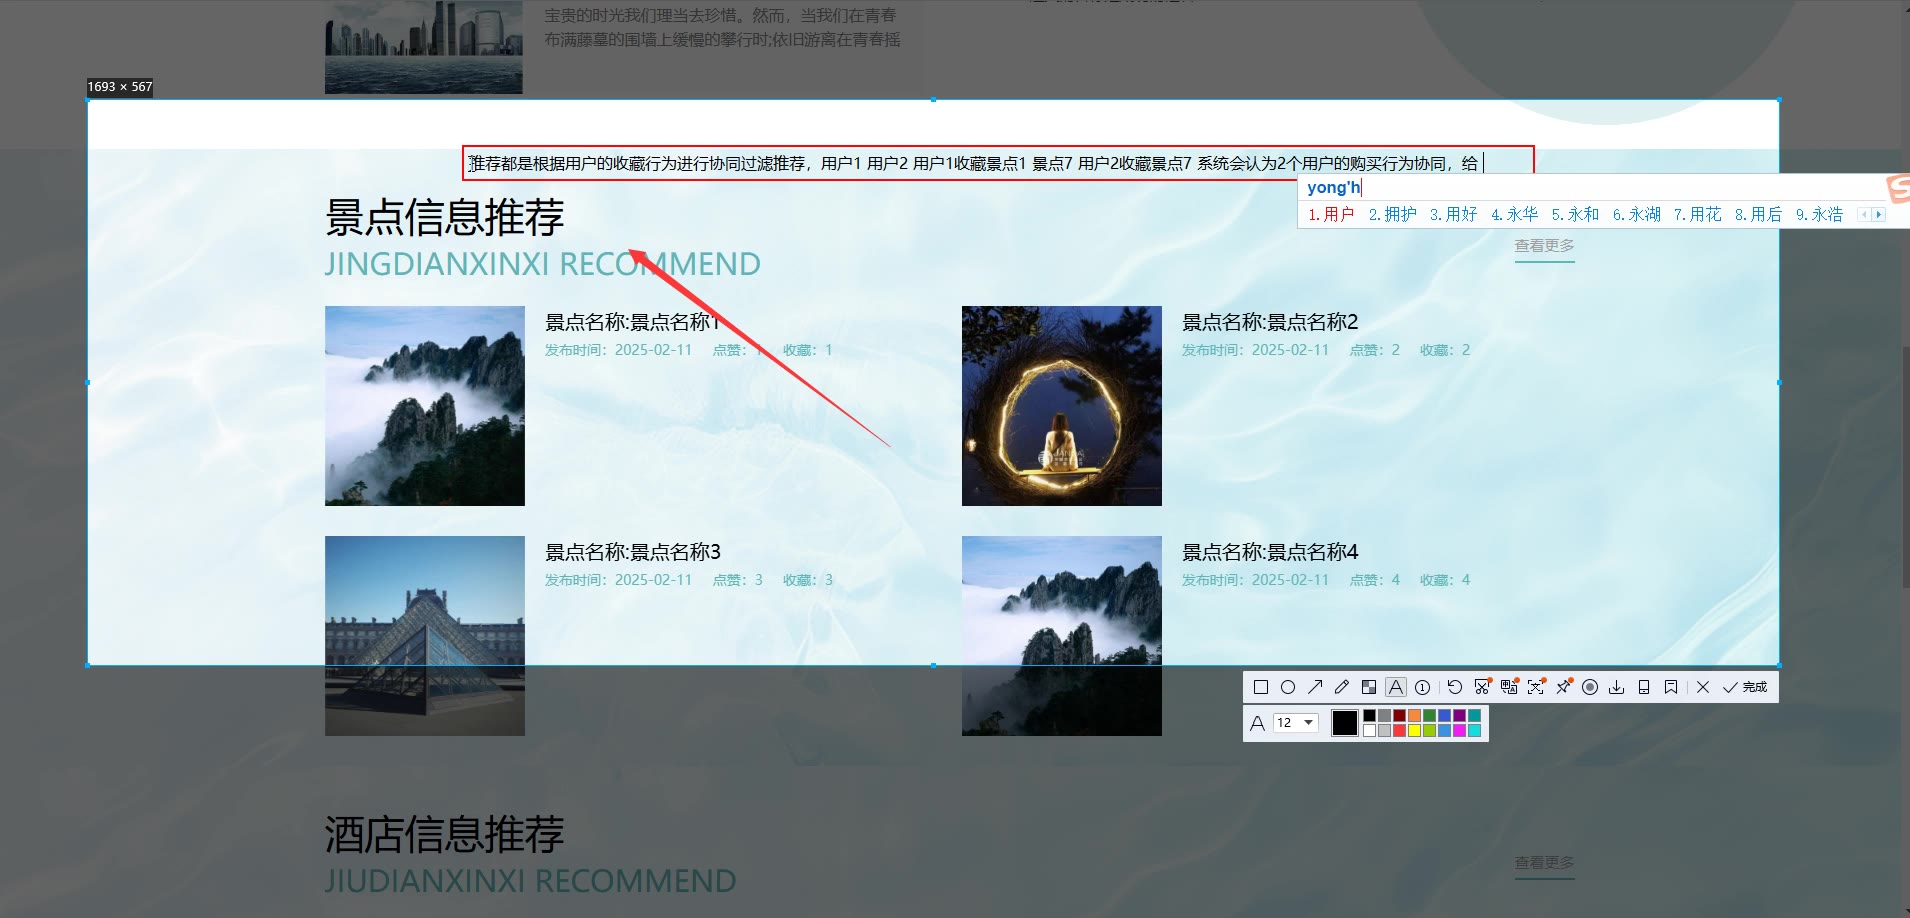Run text recognition on the screenshot
Screen dimensions: 1910x918
[x=1536, y=687]
